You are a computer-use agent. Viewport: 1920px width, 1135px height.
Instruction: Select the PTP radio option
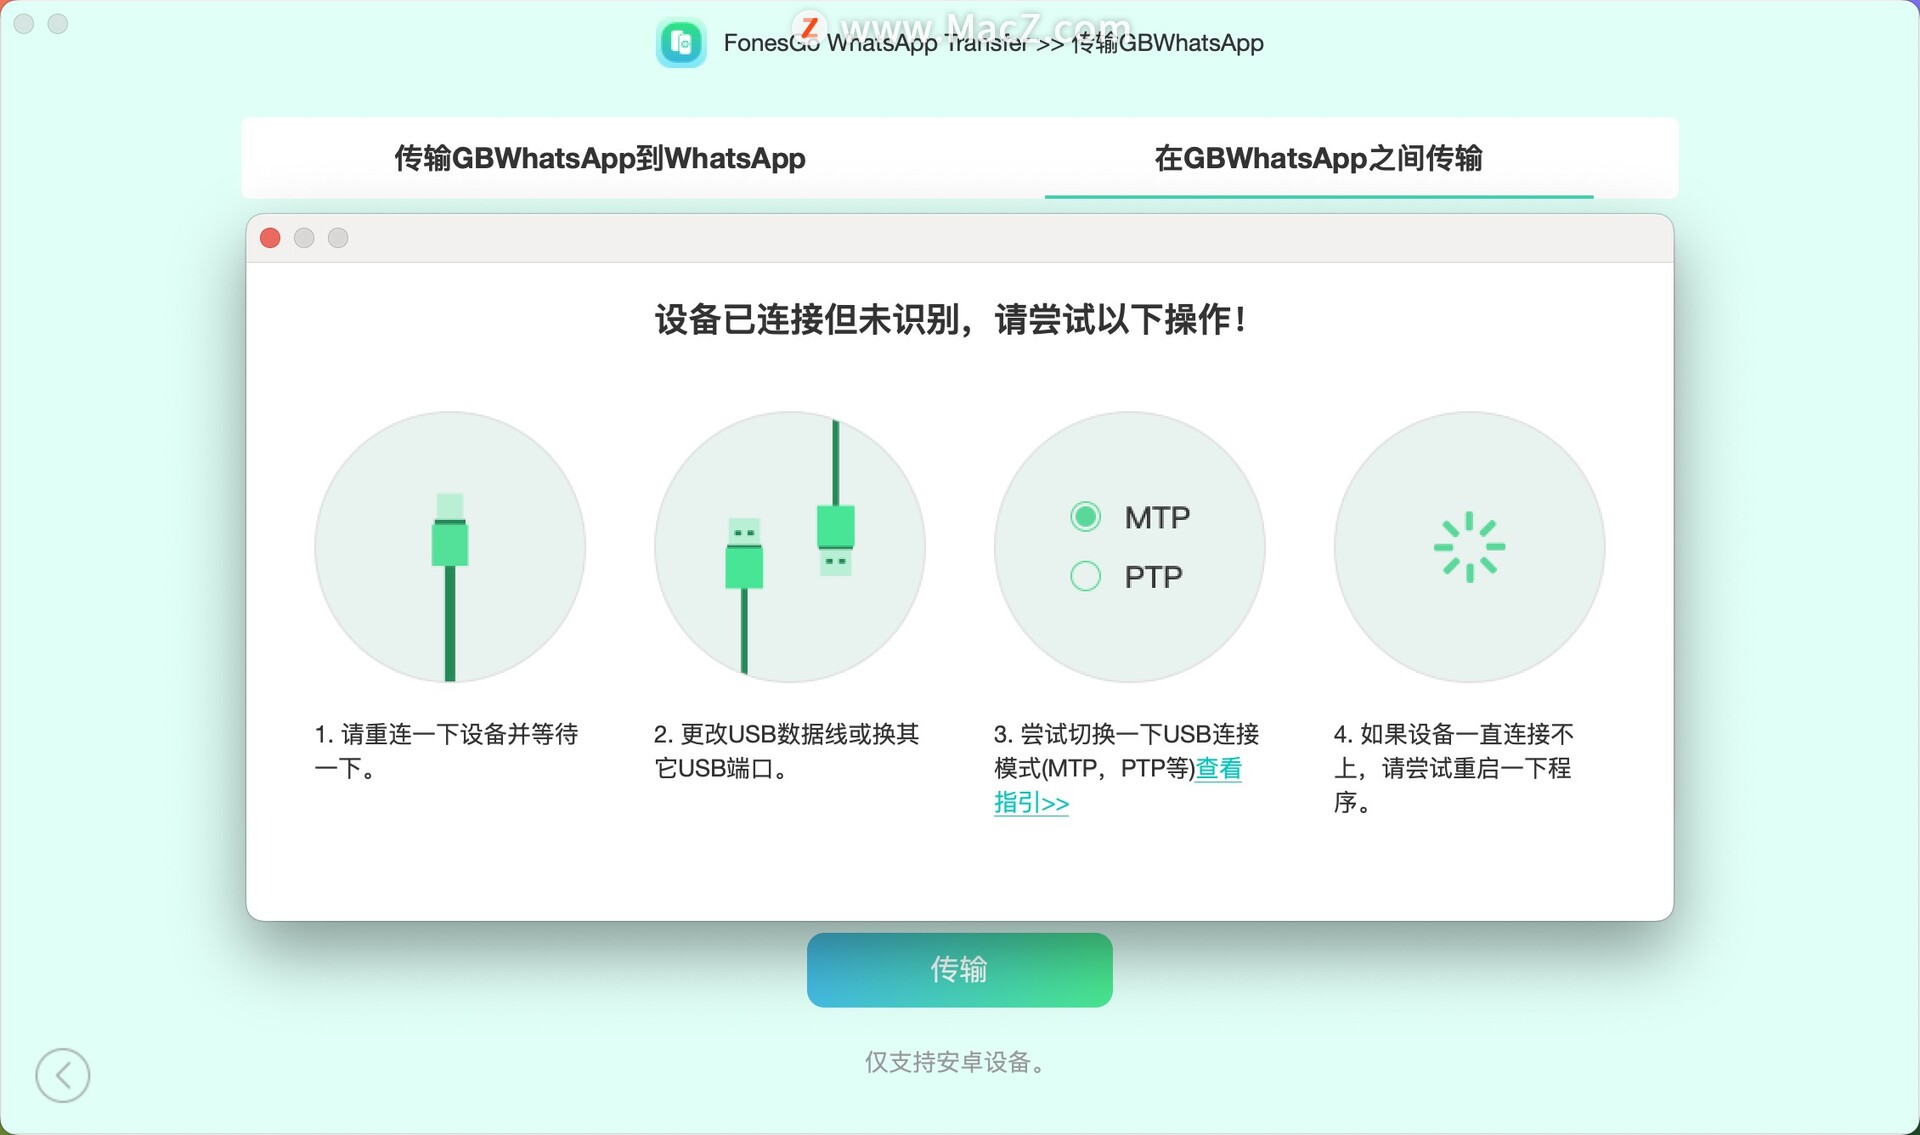click(1086, 576)
